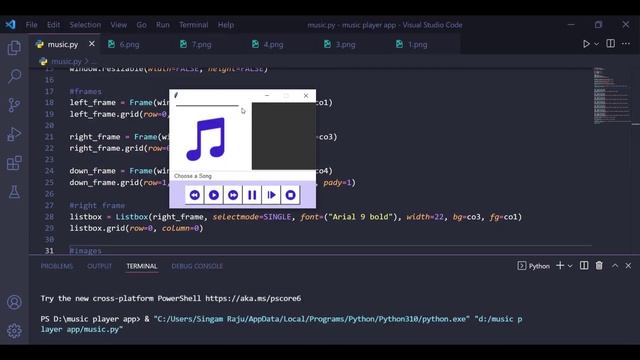Viewport: 640px width, 360px height.
Task: Click the listbox.grid code line
Action: point(136,228)
